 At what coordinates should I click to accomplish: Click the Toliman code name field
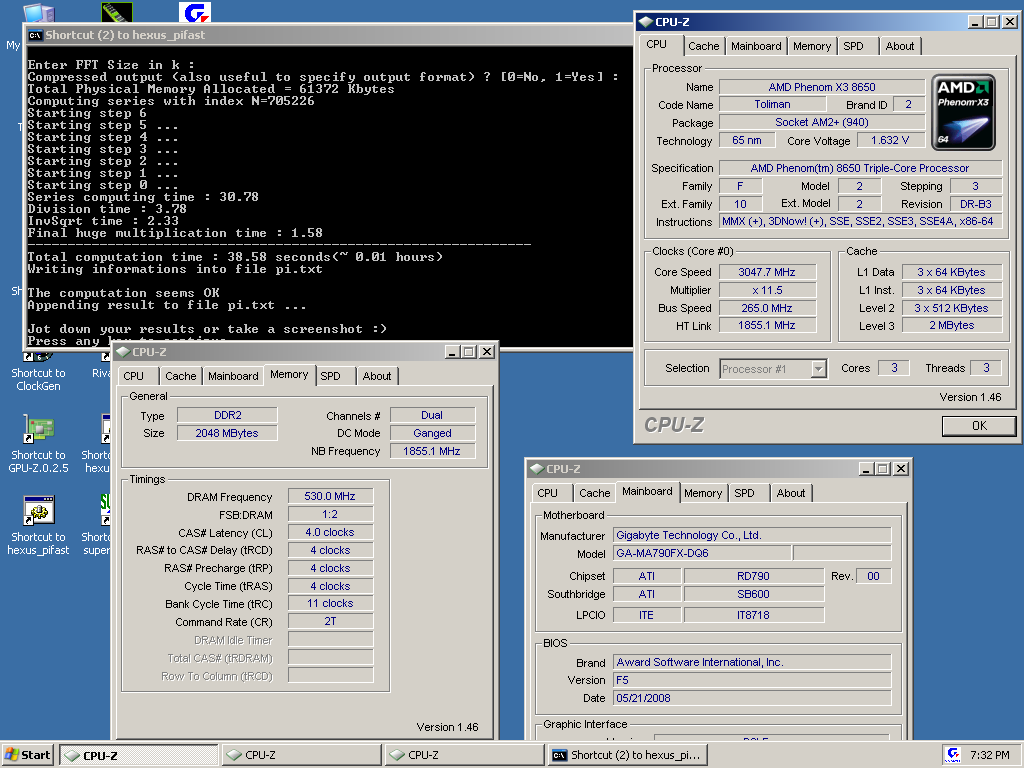[773, 104]
